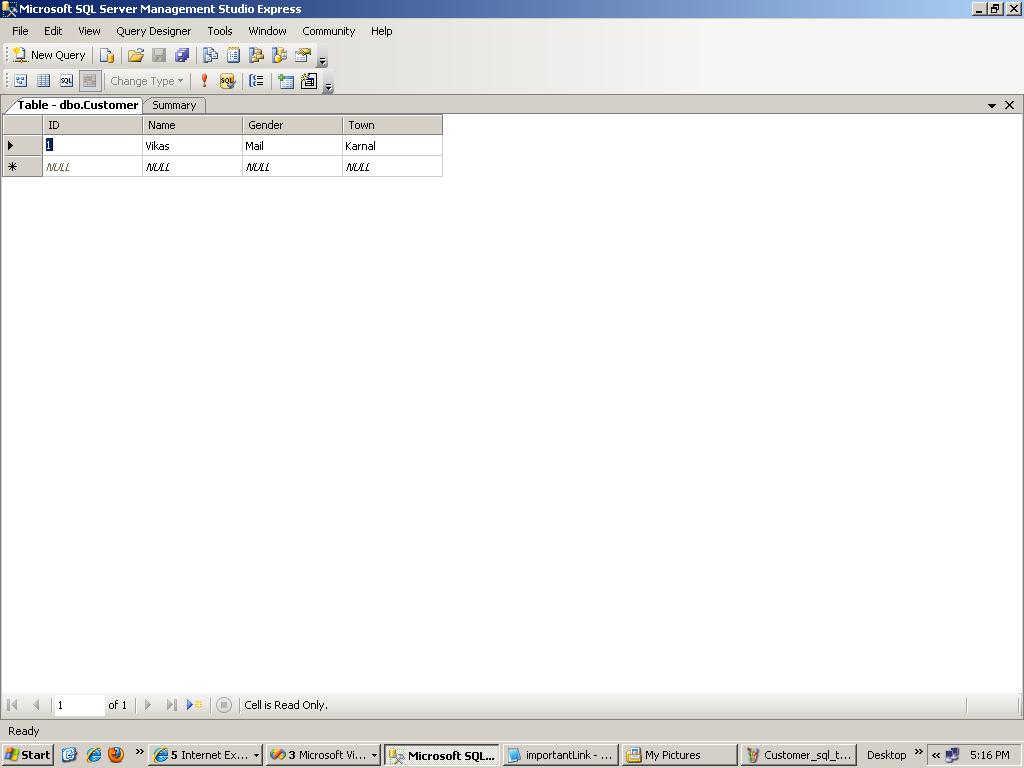Open the View menu
Screen dimensions: 1024x768
89,31
